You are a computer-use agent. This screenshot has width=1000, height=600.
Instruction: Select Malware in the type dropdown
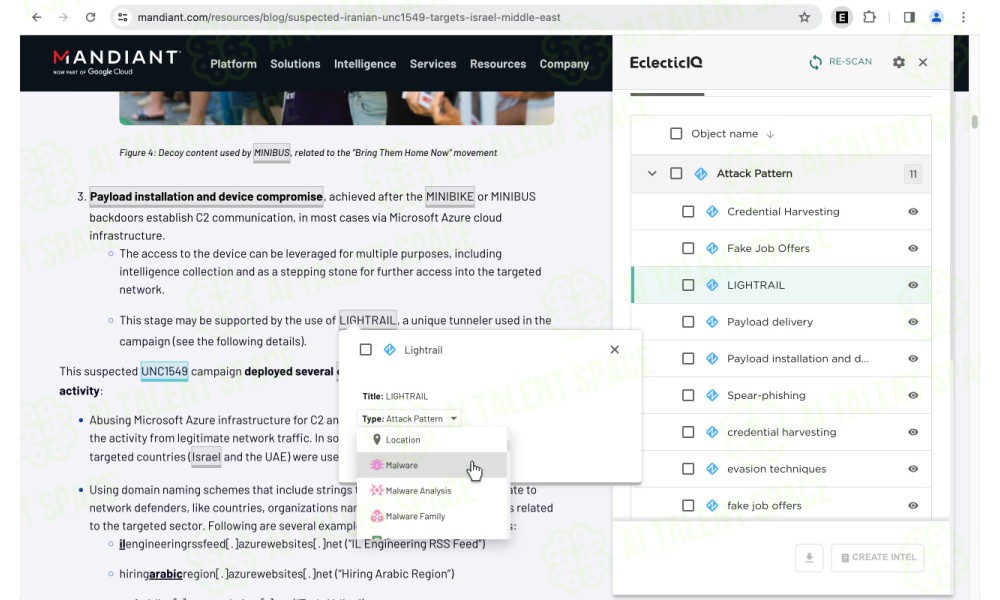click(x=432, y=465)
